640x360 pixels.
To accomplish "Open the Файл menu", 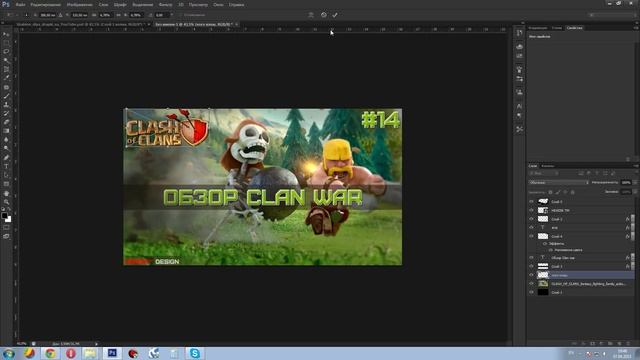I will coord(20,4).
